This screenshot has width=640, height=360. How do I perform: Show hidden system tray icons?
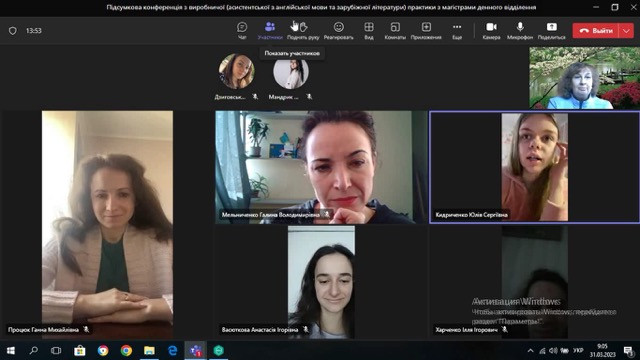[x=530, y=351]
